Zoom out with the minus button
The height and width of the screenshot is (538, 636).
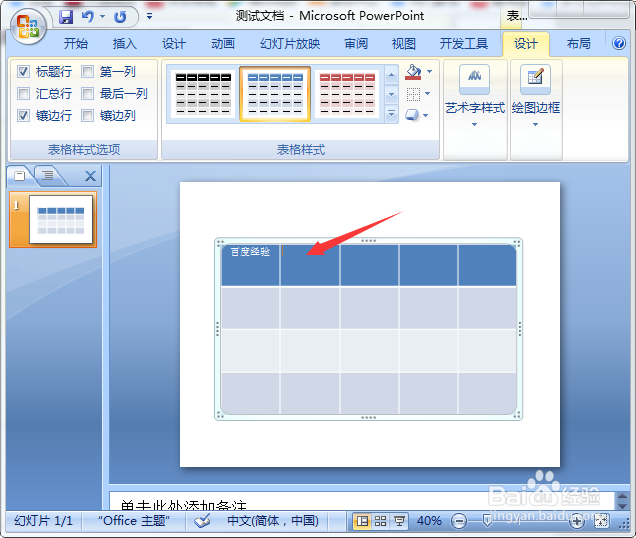pos(459,521)
